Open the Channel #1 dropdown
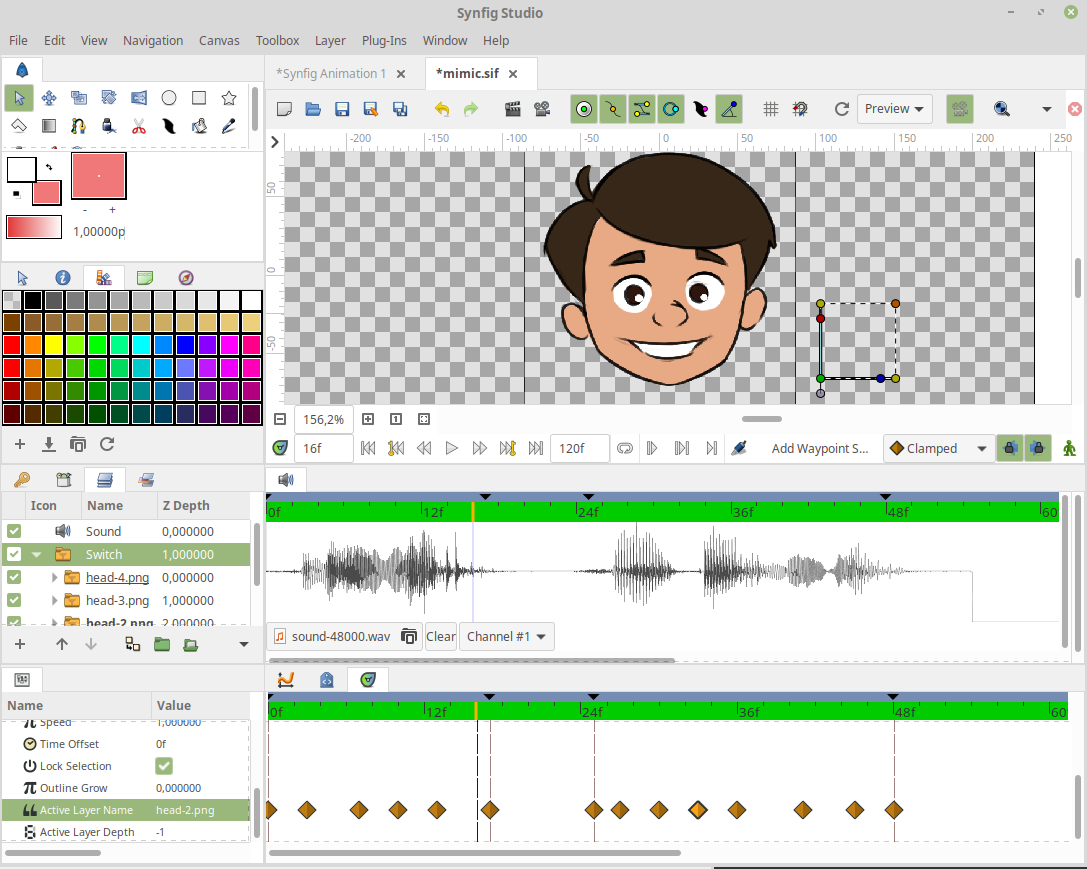 [x=506, y=636]
